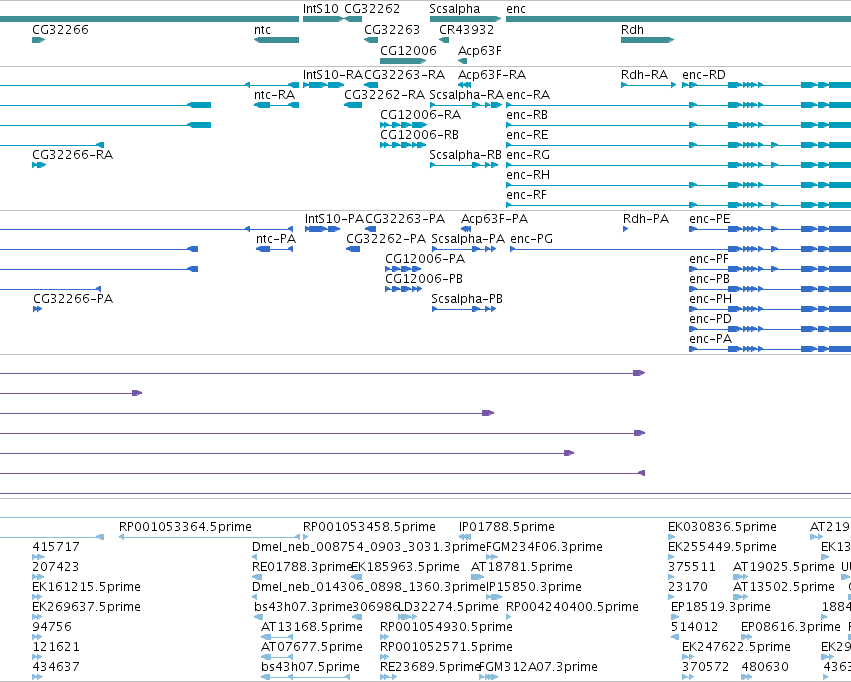
Task: Select the CR43932 gene label
Action: pos(467,29)
